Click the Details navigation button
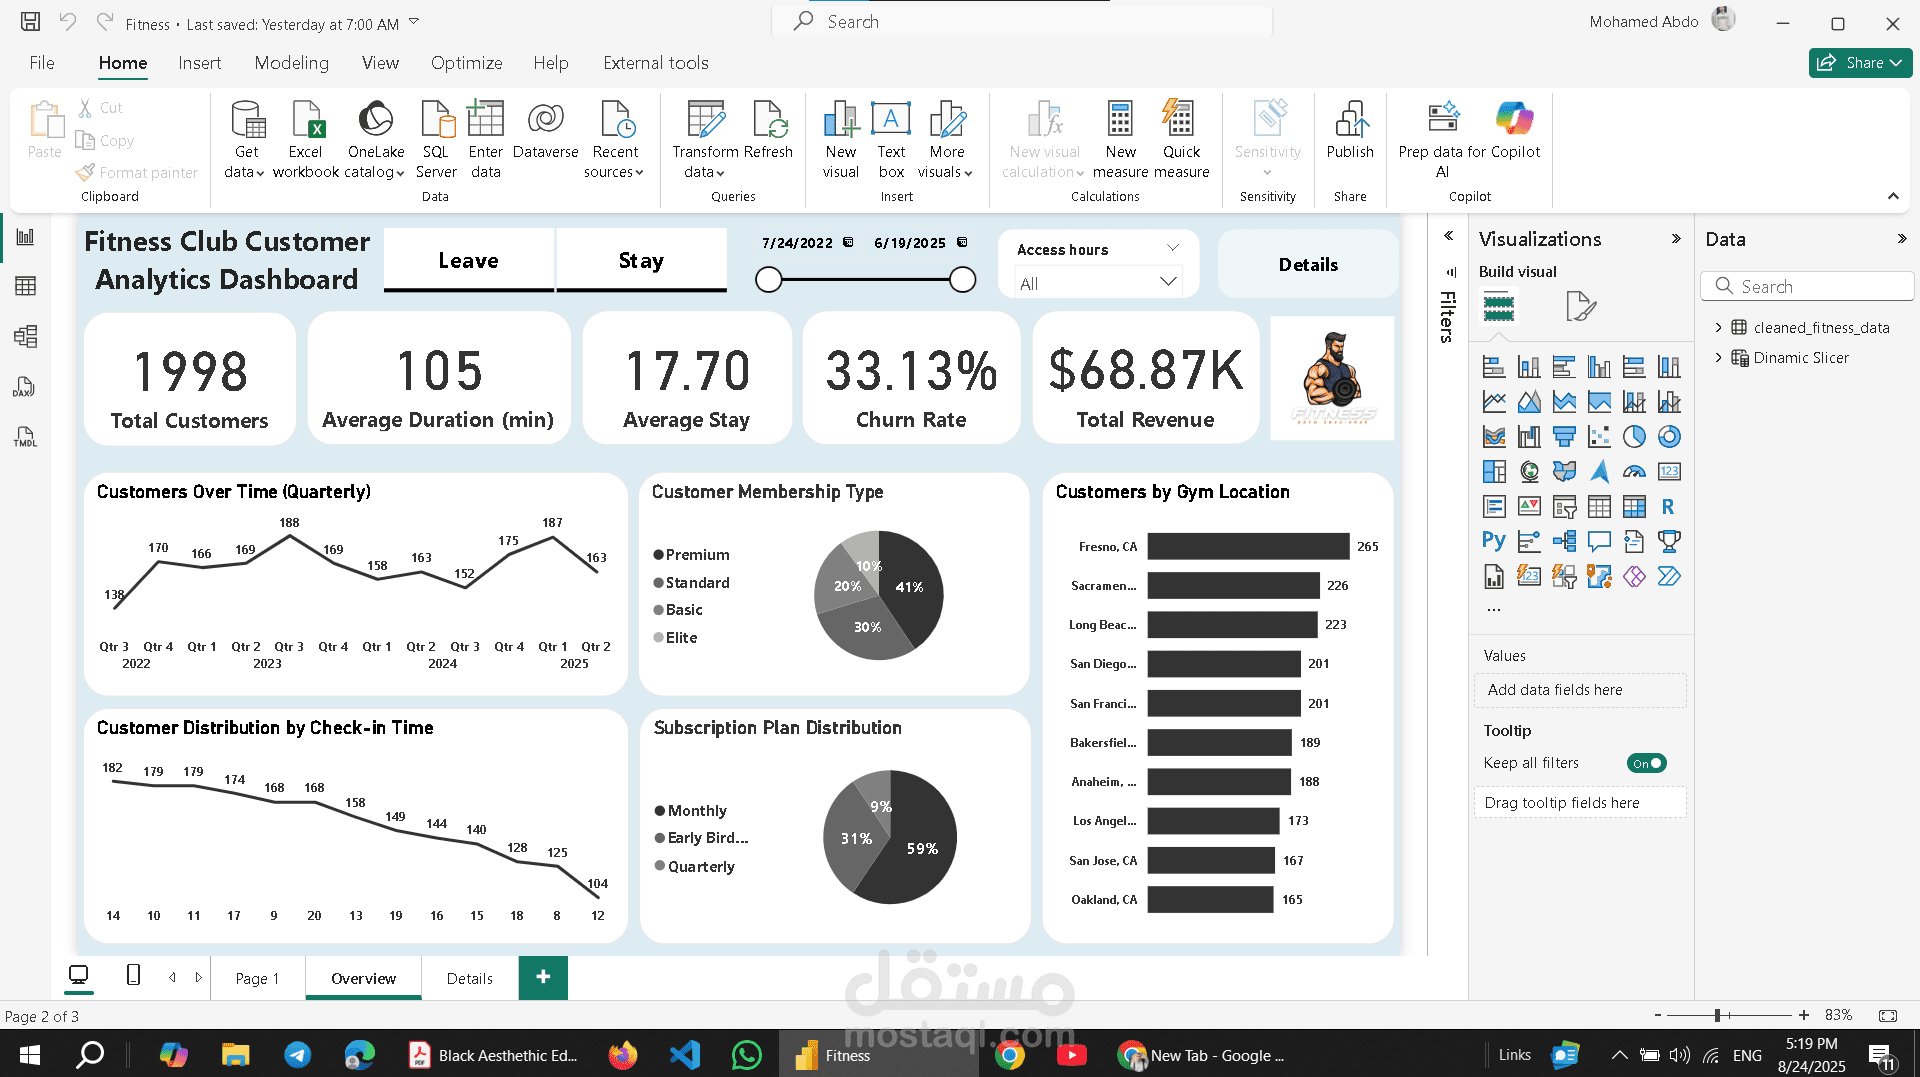This screenshot has width=1920, height=1077. click(1307, 265)
